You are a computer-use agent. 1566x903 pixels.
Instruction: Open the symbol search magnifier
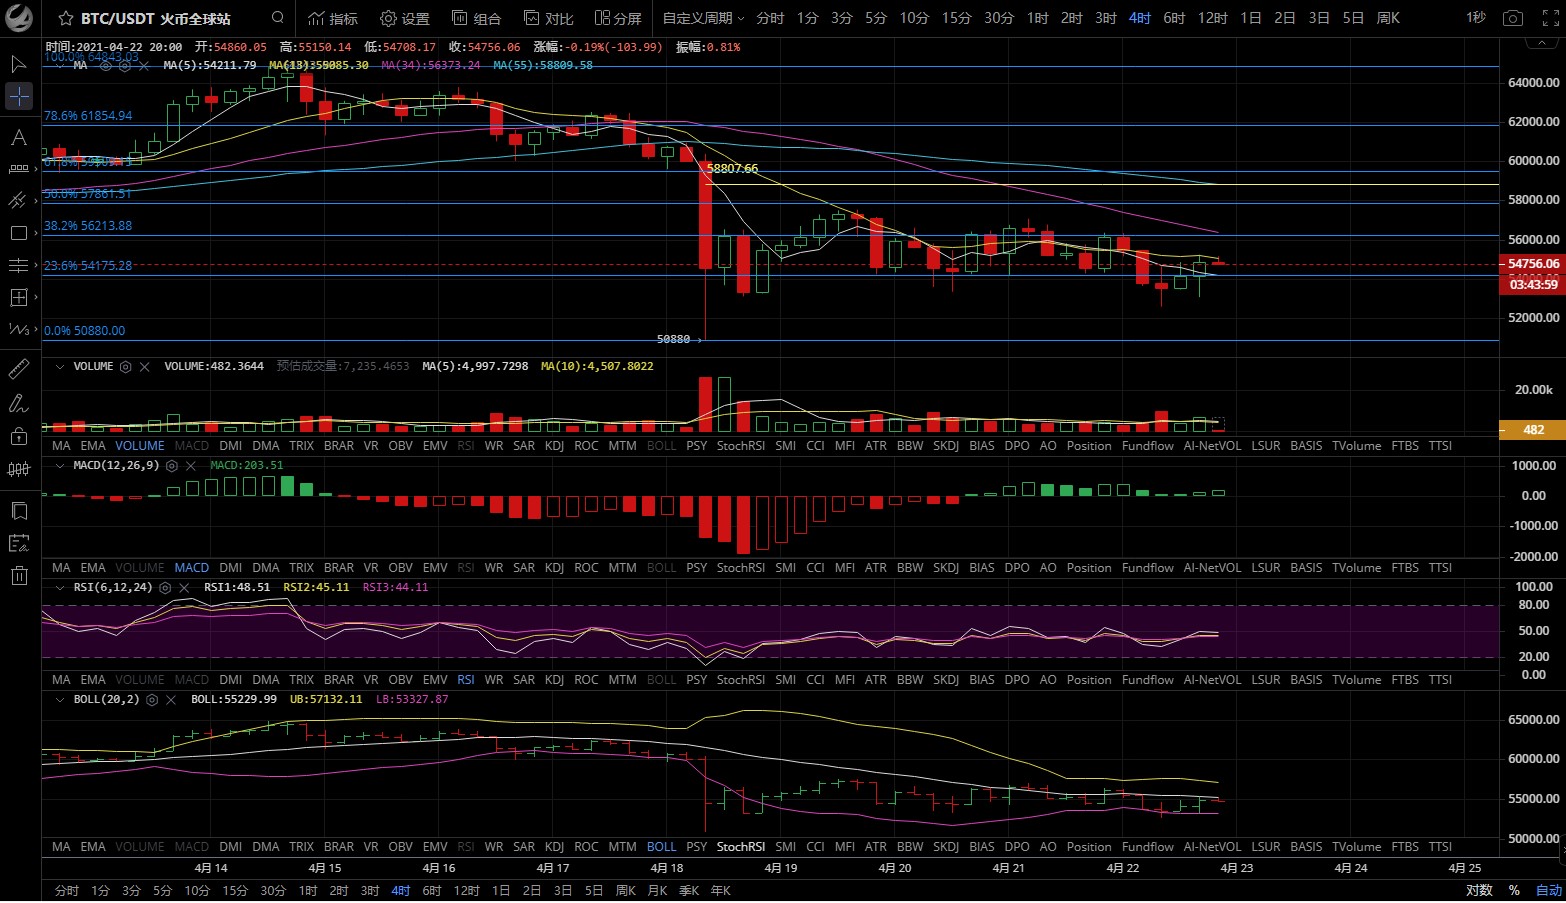point(278,18)
